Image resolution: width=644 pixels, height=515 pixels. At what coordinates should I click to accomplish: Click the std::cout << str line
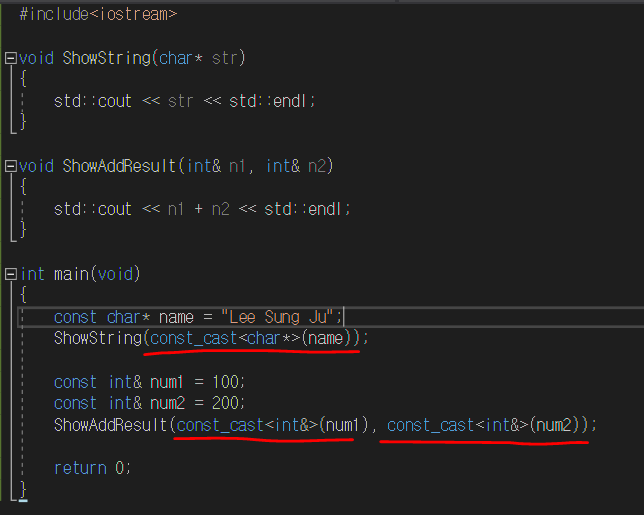coord(185,101)
